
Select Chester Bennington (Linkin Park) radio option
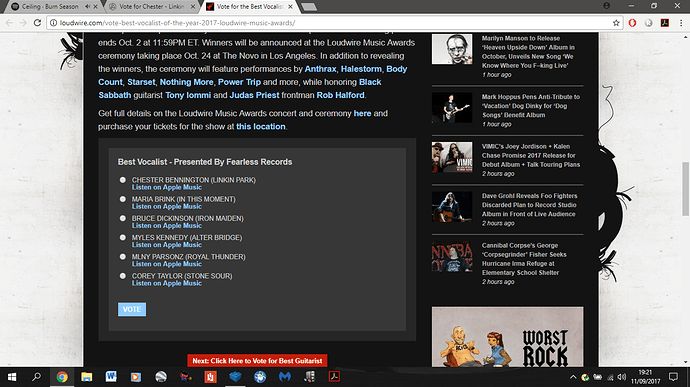[123, 180]
